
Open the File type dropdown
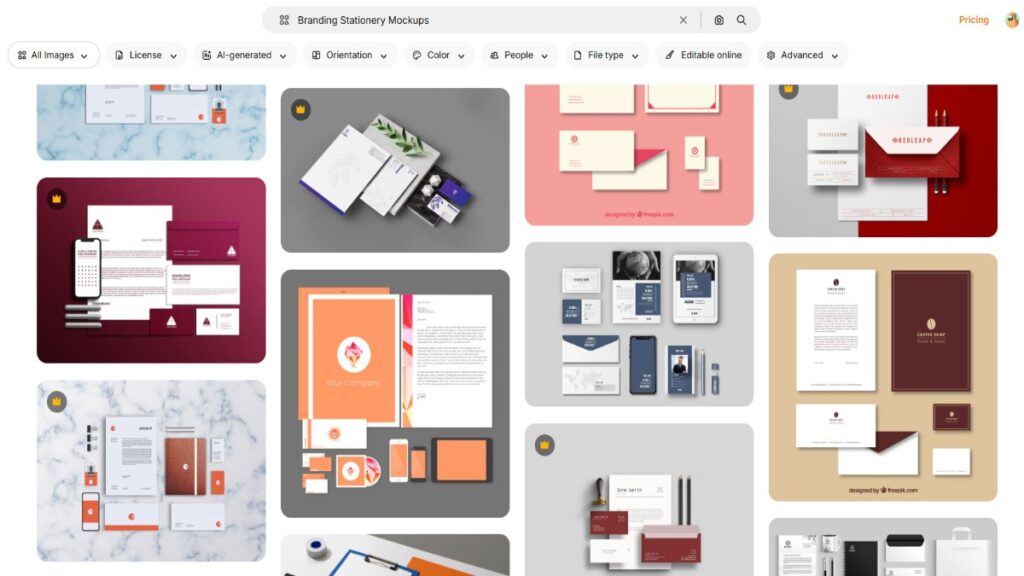point(605,55)
